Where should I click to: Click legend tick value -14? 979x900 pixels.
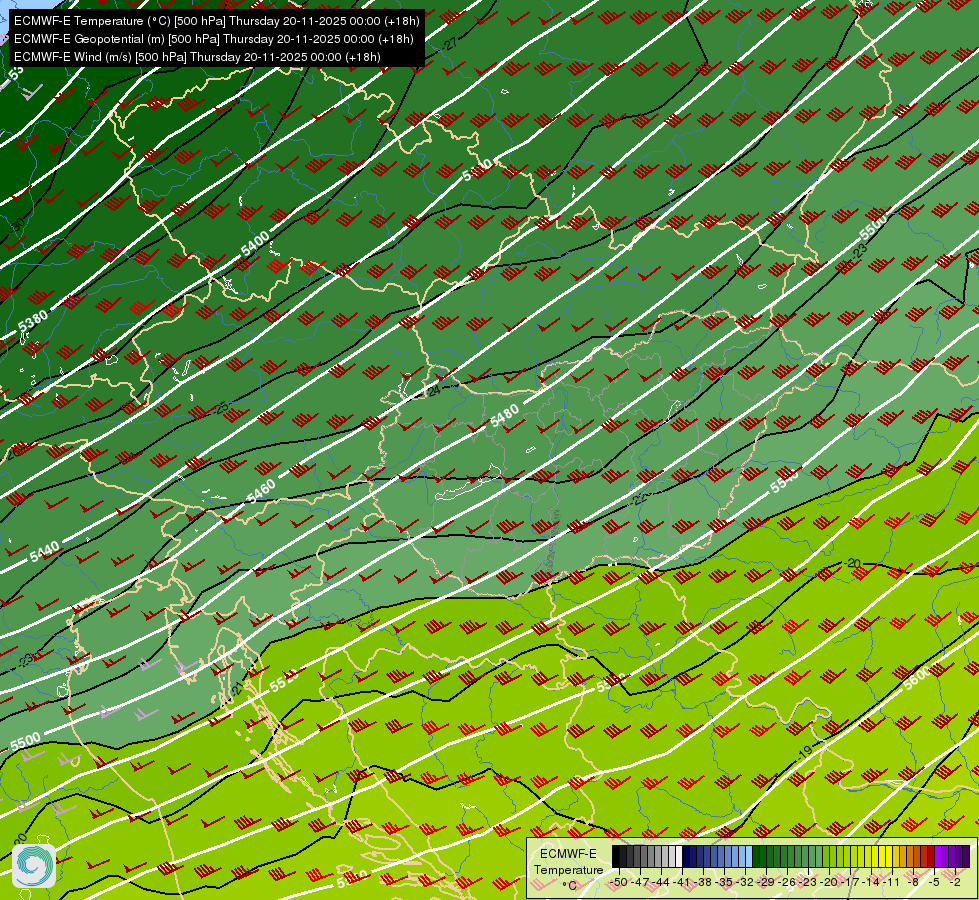click(x=872, y=883)
